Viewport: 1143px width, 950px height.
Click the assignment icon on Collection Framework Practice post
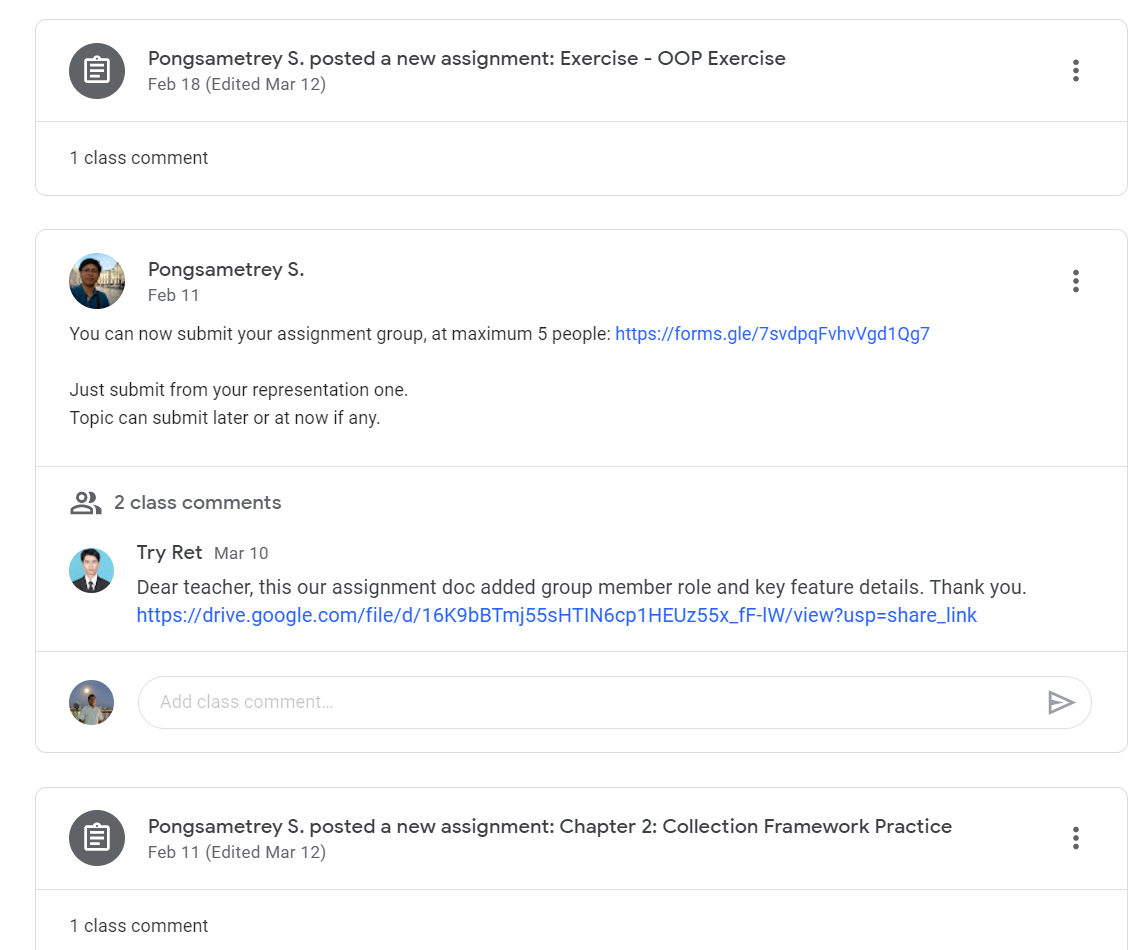click(x=96, y=838)
